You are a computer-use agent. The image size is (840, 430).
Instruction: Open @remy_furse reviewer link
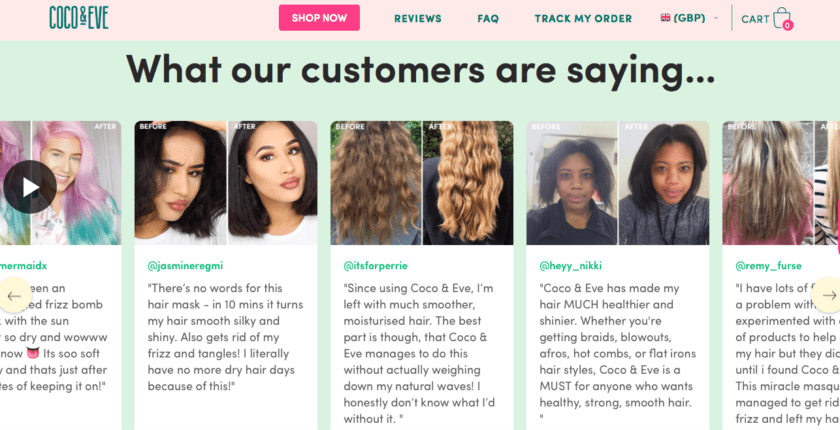click(768, 266)
